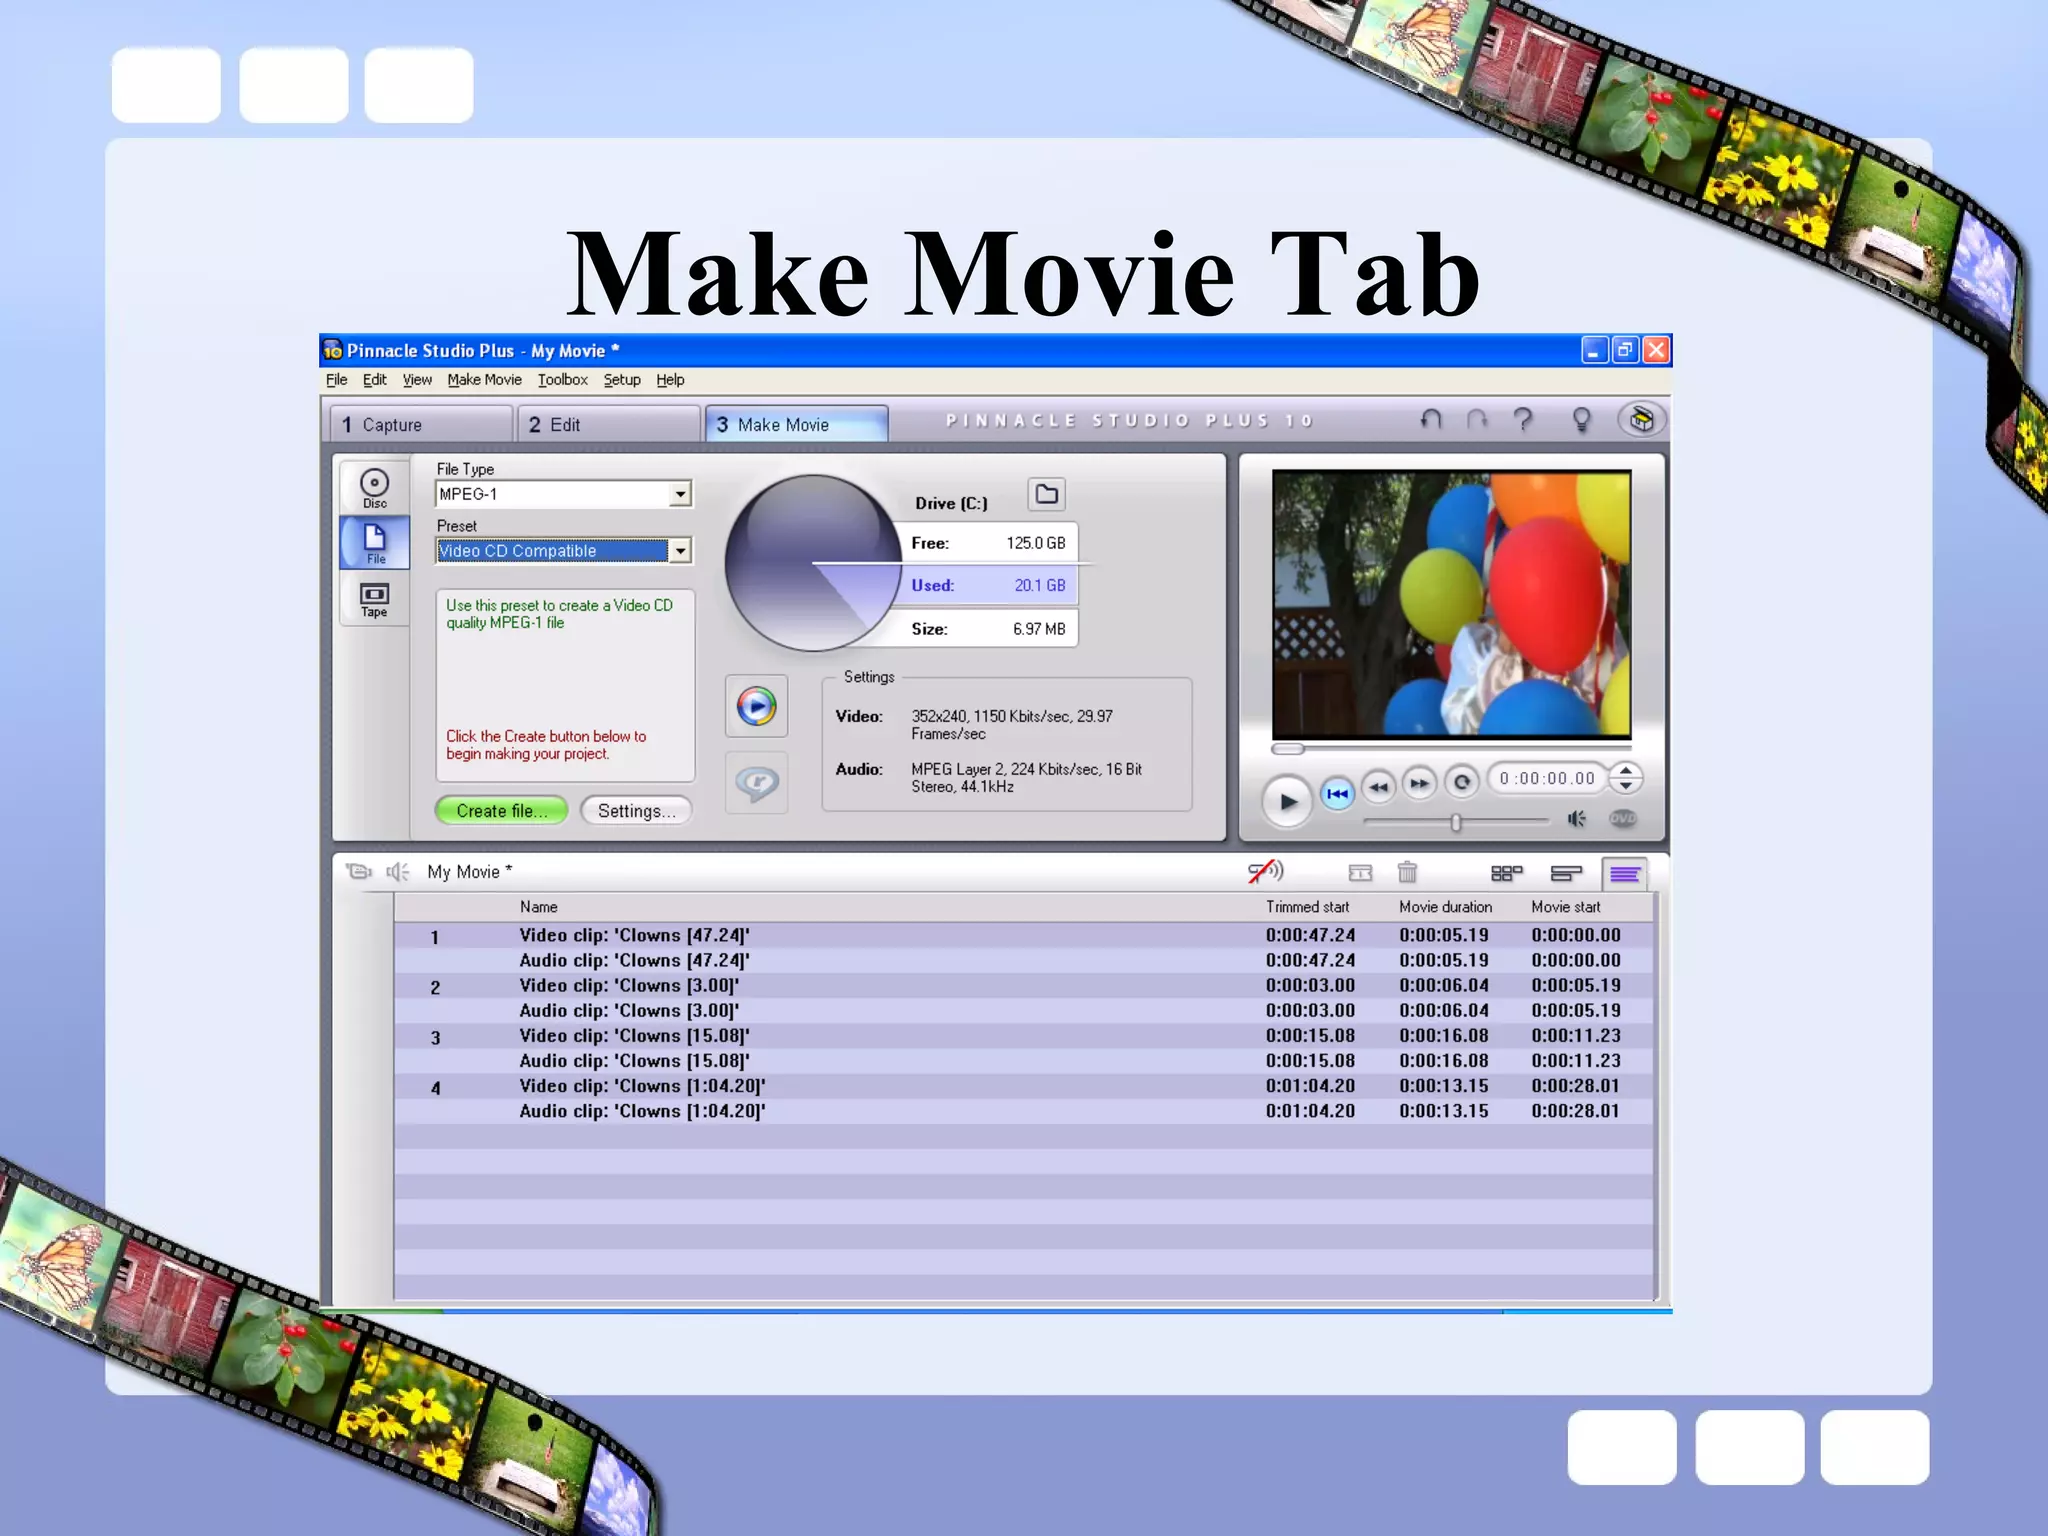Click the preview scrubber bar
2048x1536 pixels.
pos(1450,748)
